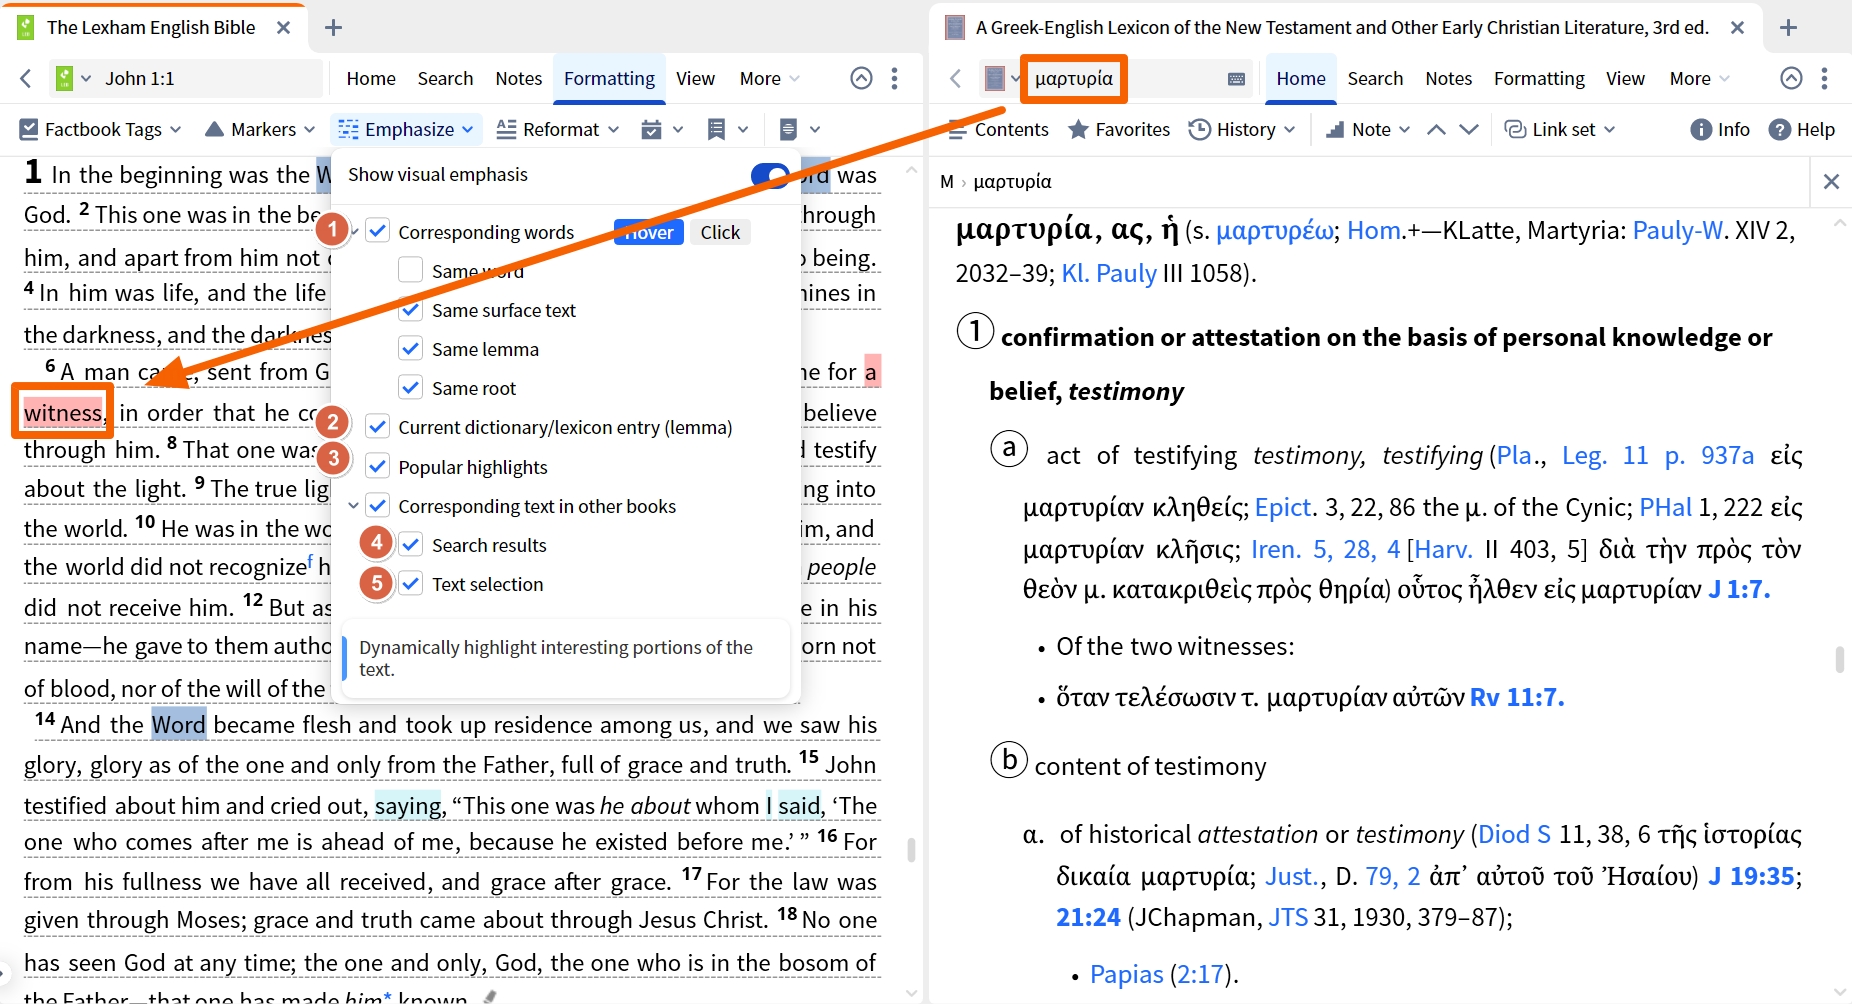The height and width of the screenshot is (1004, 1852).
Task: Open the Search tab in the Bible panel
Action: [x=445, y=78]
